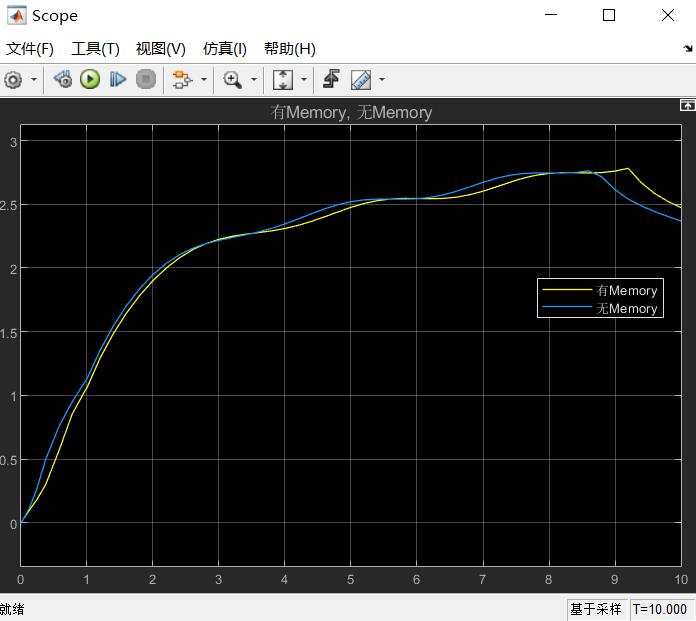Toggle 有Memory signal in the legend
The image size is (696, 621).
click(x=626, y=290)
